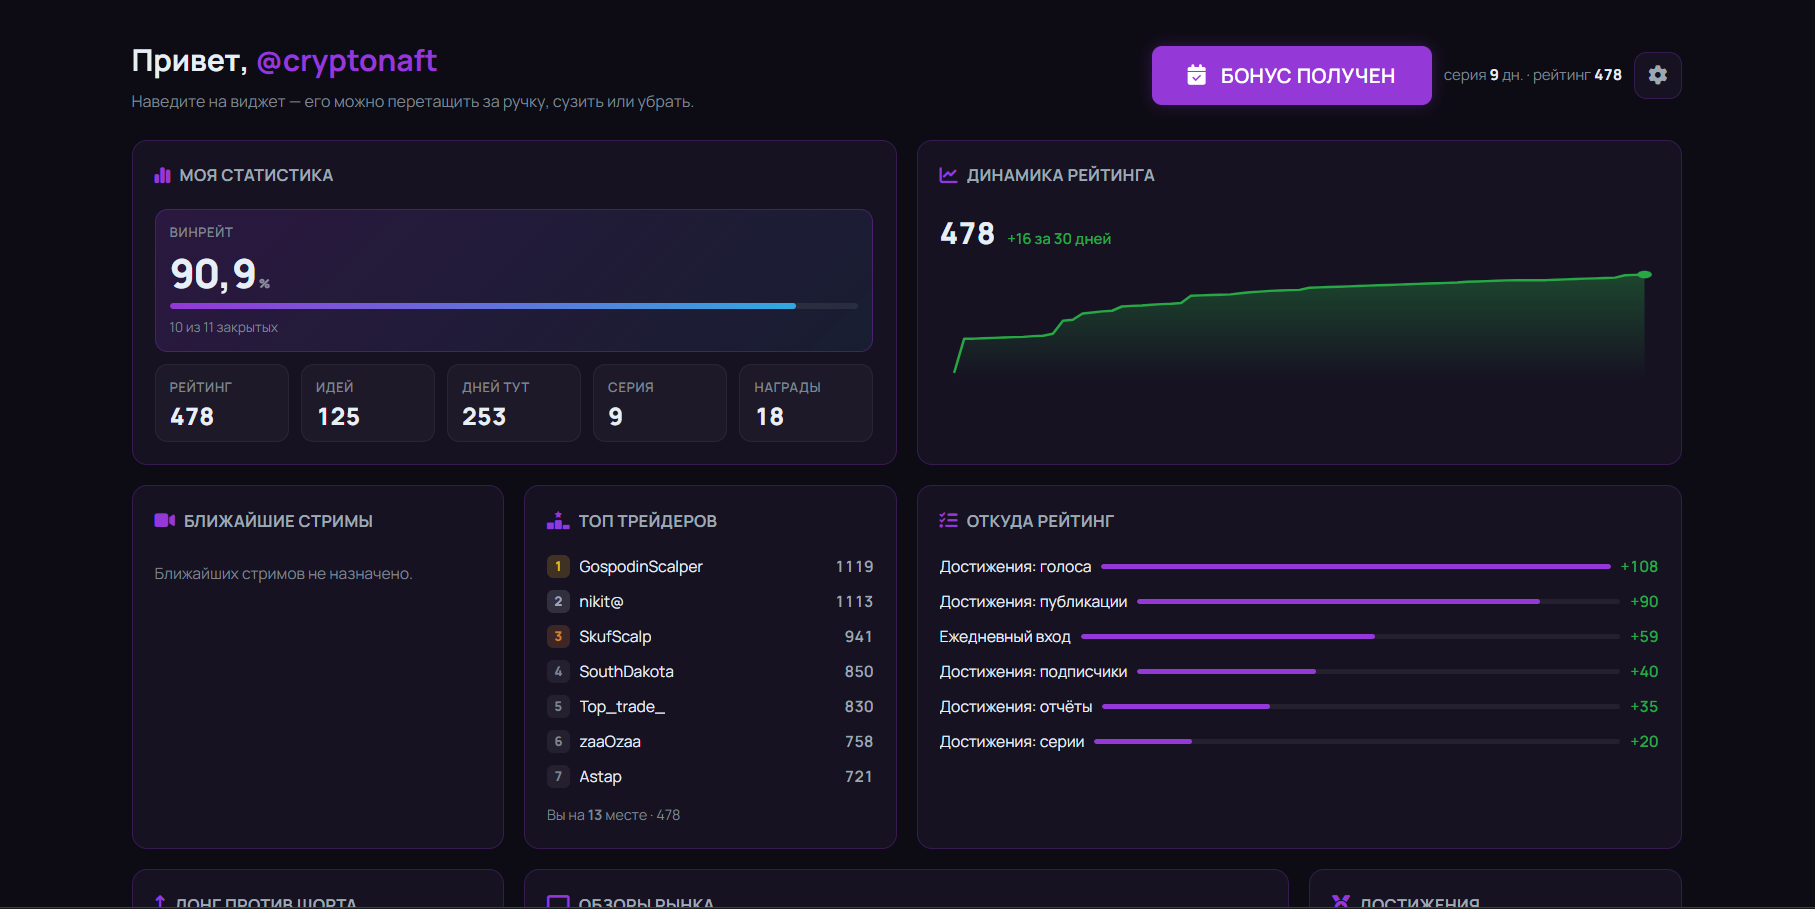Open trader GospodinScalper
The image size is (1815, 909).
point(641,567)
